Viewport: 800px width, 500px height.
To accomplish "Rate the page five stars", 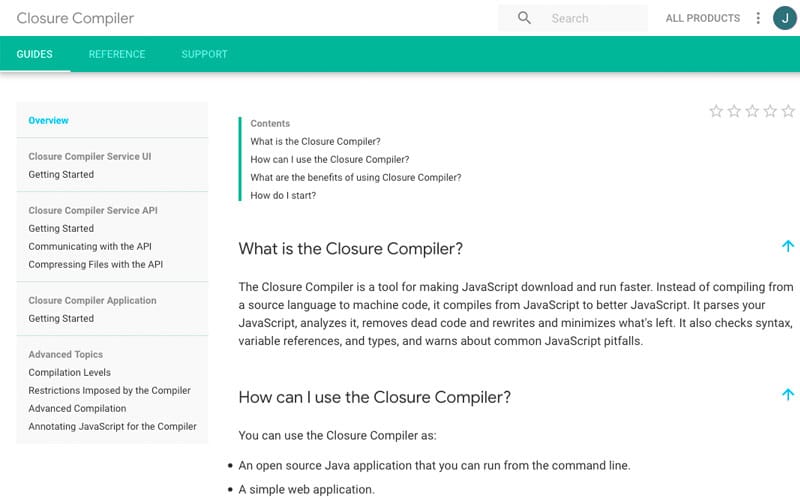I will tap(788, 111).
